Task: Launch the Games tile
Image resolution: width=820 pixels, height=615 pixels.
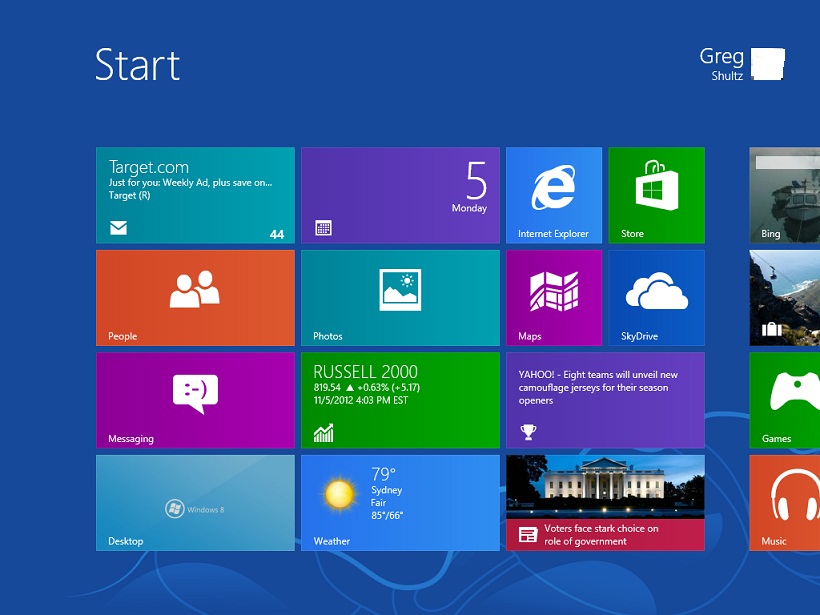Action: pos(784,400)
